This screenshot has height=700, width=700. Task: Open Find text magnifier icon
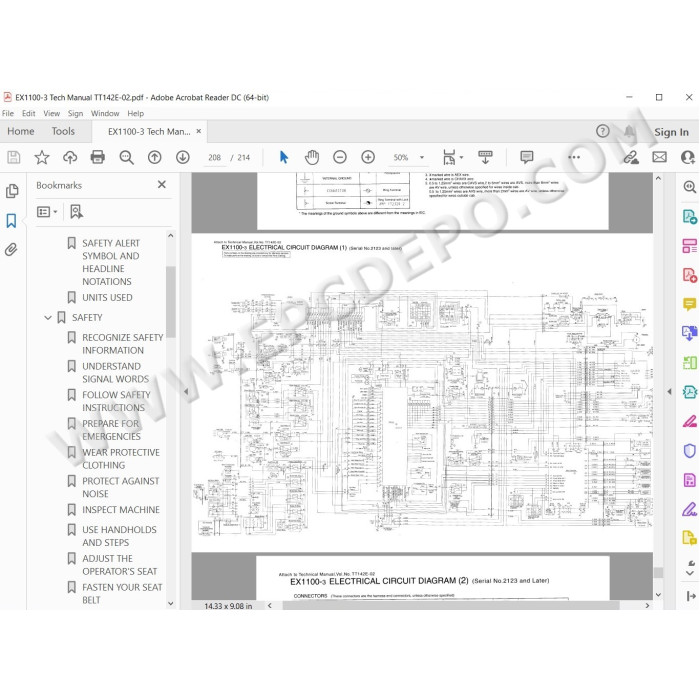pyautogui.click(x=126, y=157)
